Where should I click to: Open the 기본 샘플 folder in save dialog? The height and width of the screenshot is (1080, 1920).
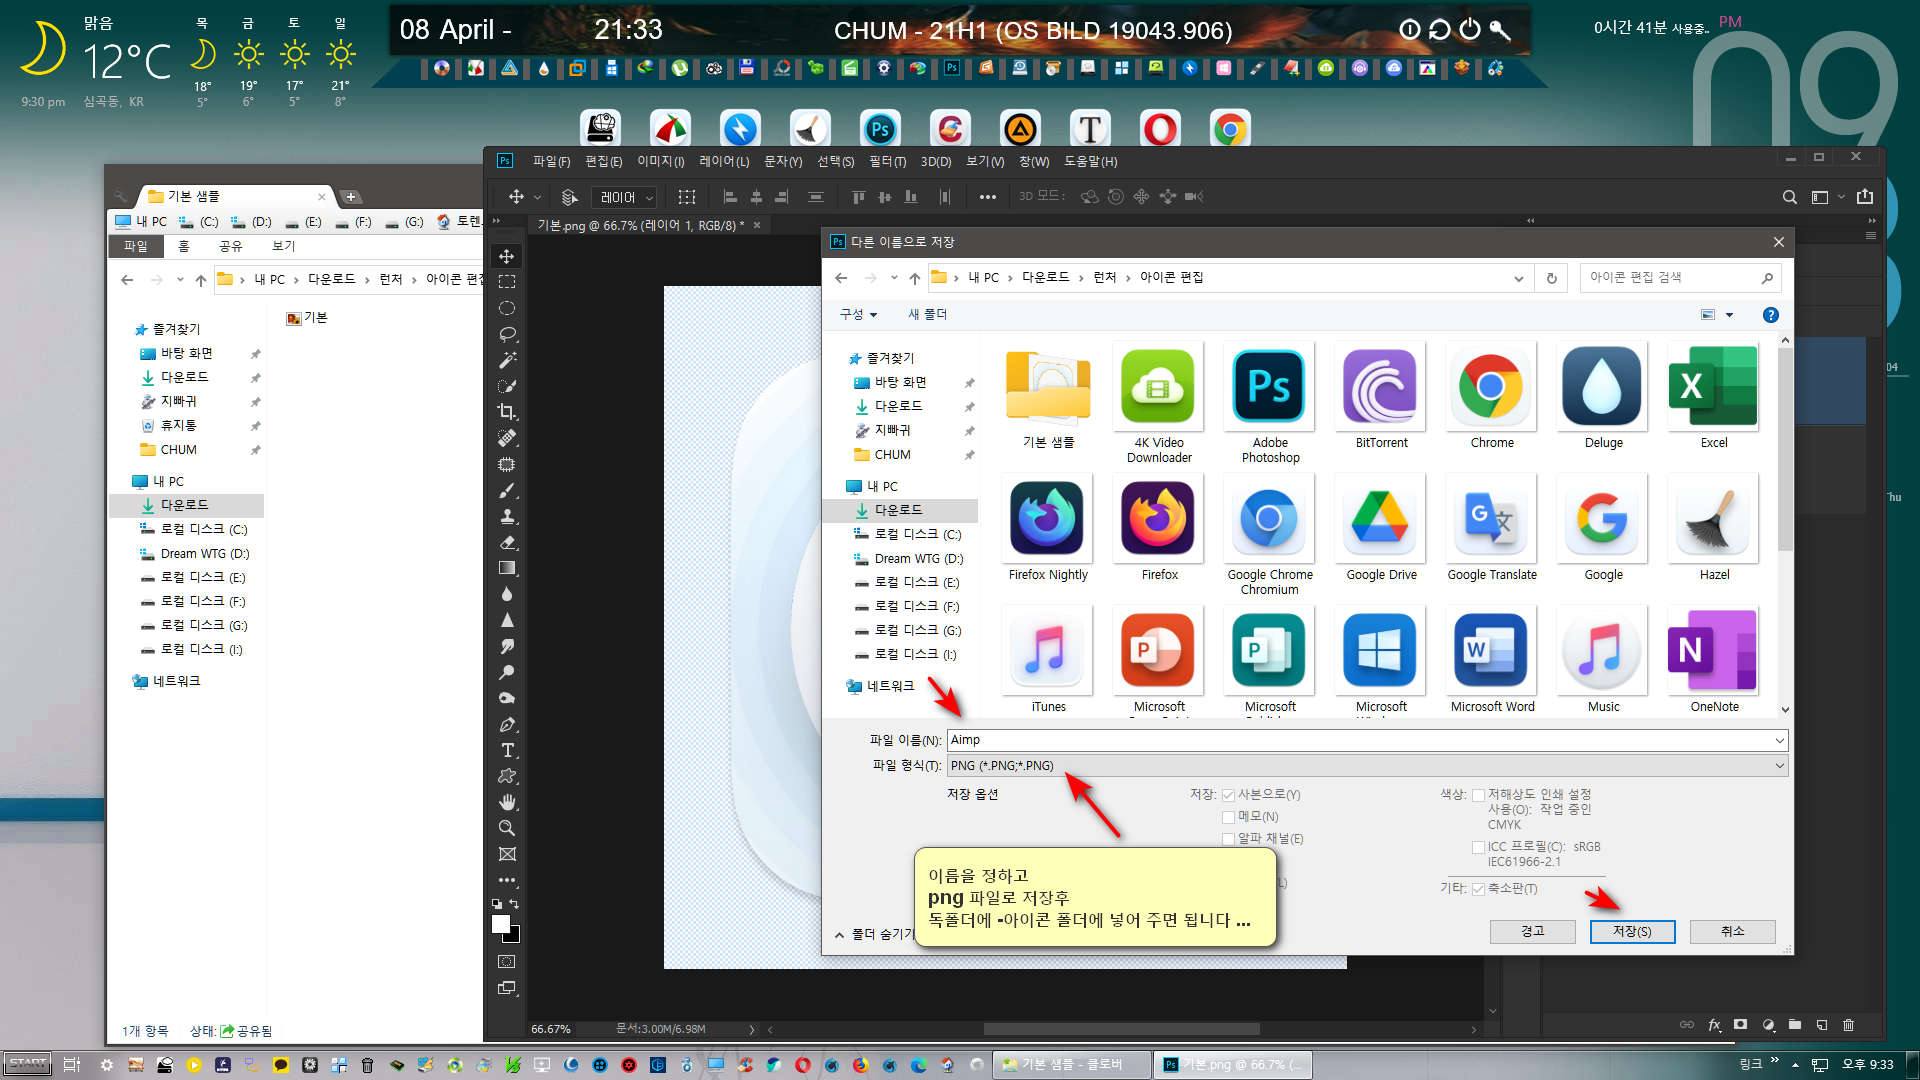coord(1048,398)
